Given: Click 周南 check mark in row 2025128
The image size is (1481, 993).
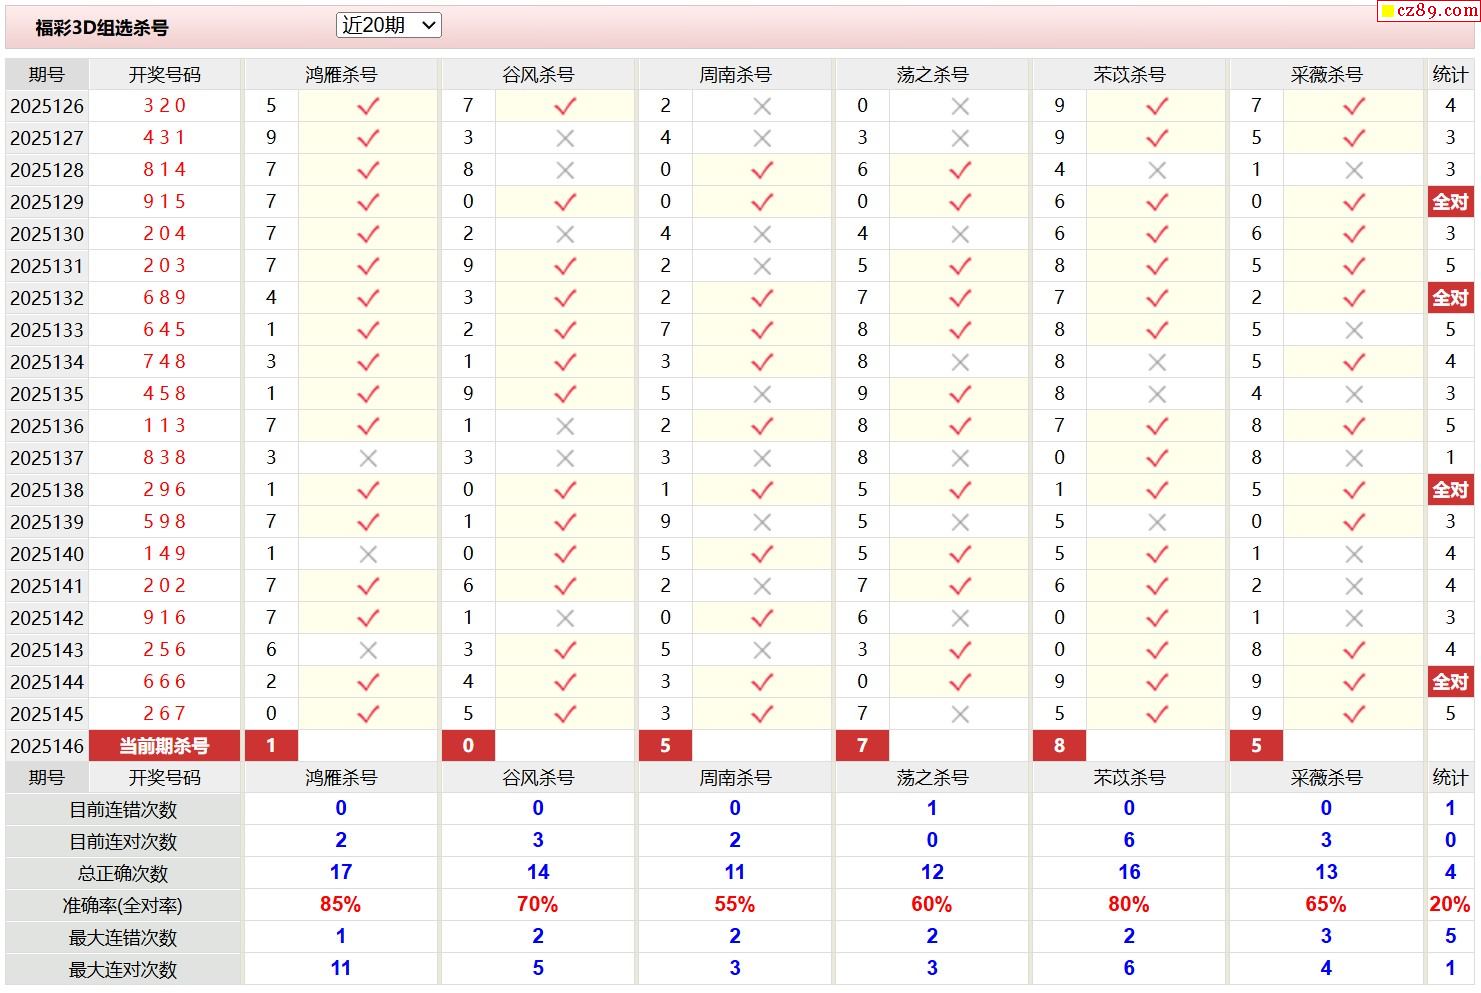Looking at the screenshot, I should tap(762, 170).
